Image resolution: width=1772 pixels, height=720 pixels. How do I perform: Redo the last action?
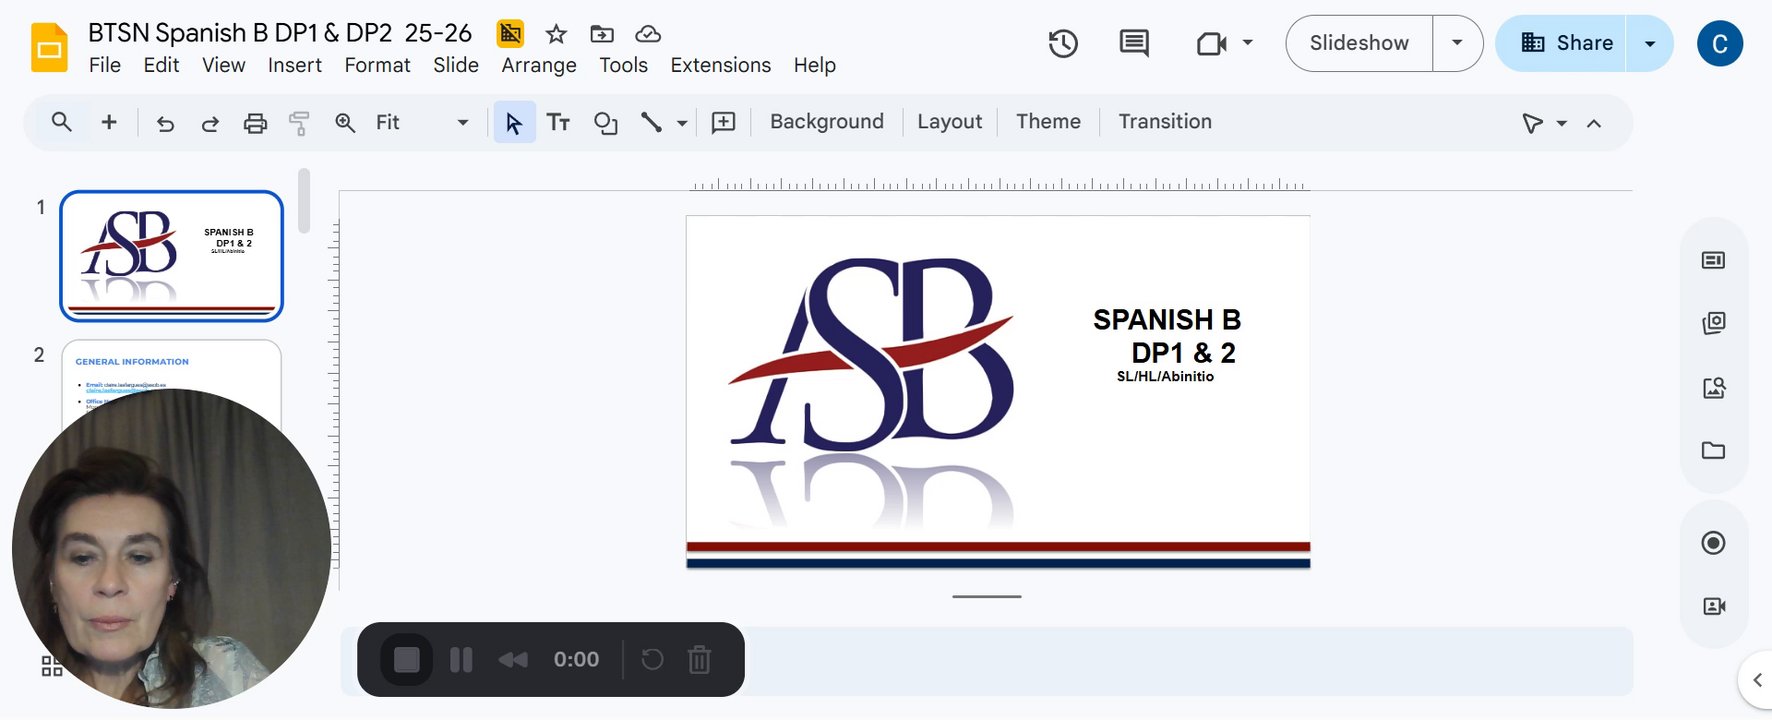210,123
